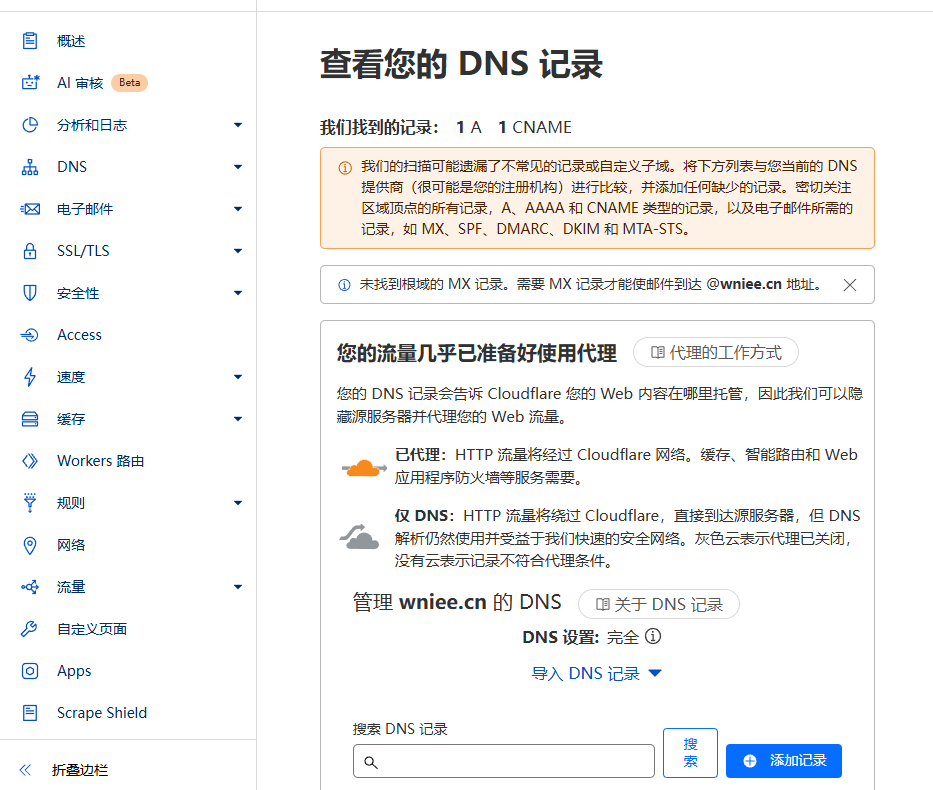Click the 1 CNAME record count

point(534,127)
